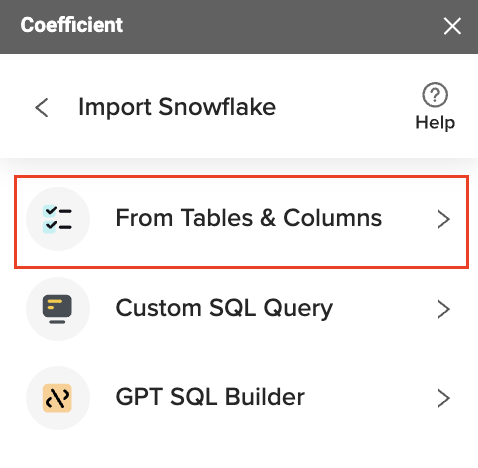478x468 pixels.
Task: Expand the From Tables & Columns chevron
Action: click(444, 219)
